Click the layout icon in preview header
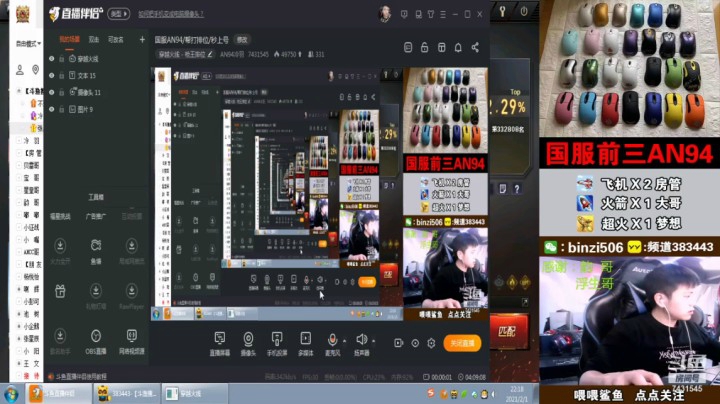The image size is (720, 404). coord(441,47)
